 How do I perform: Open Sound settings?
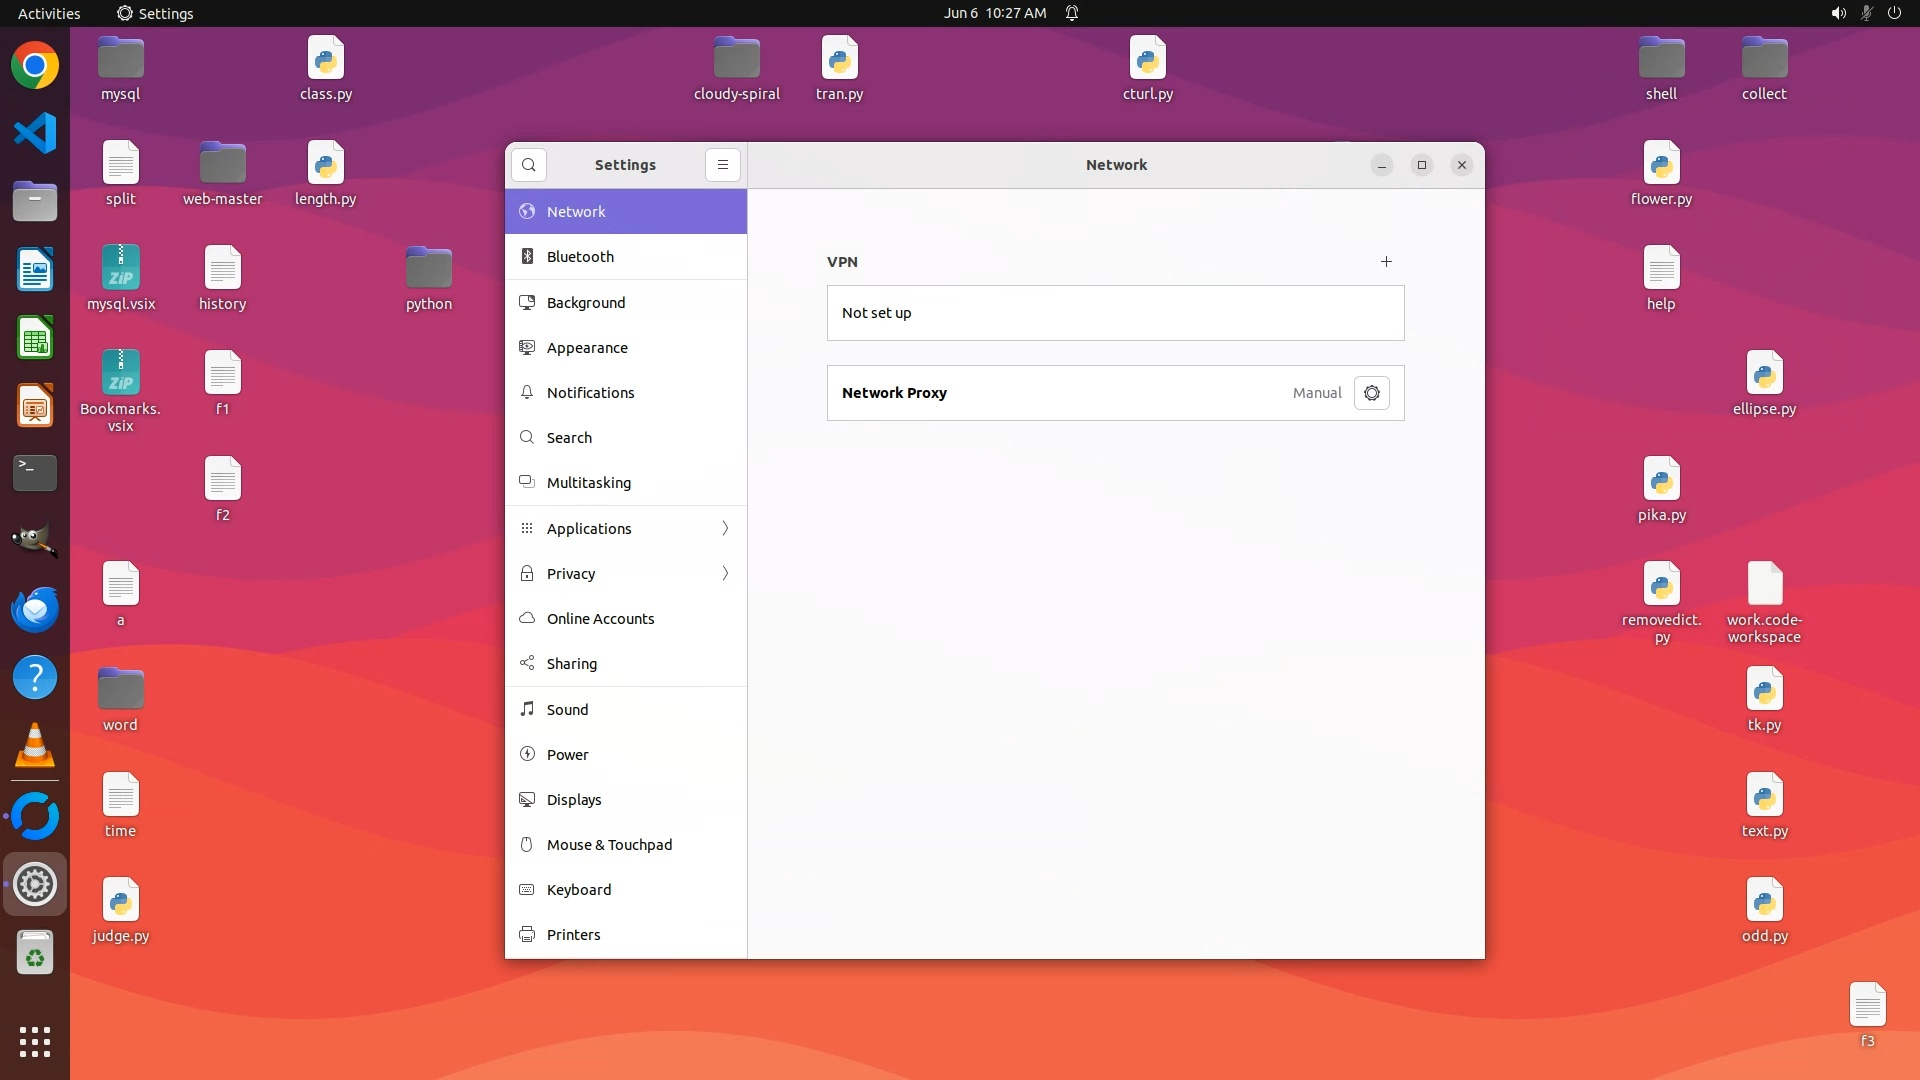[x=567, y=710]
